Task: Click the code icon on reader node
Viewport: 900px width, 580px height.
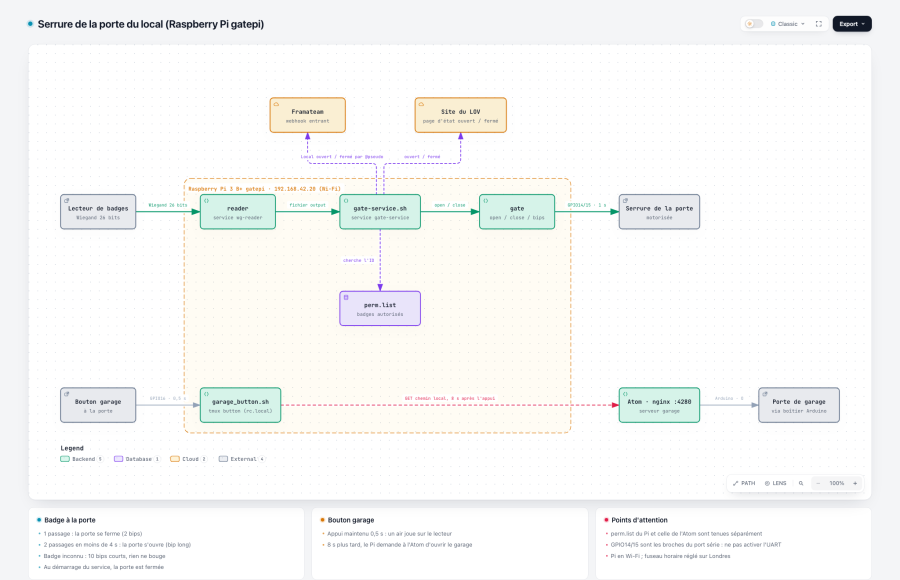Action: [x=206, y=201]
